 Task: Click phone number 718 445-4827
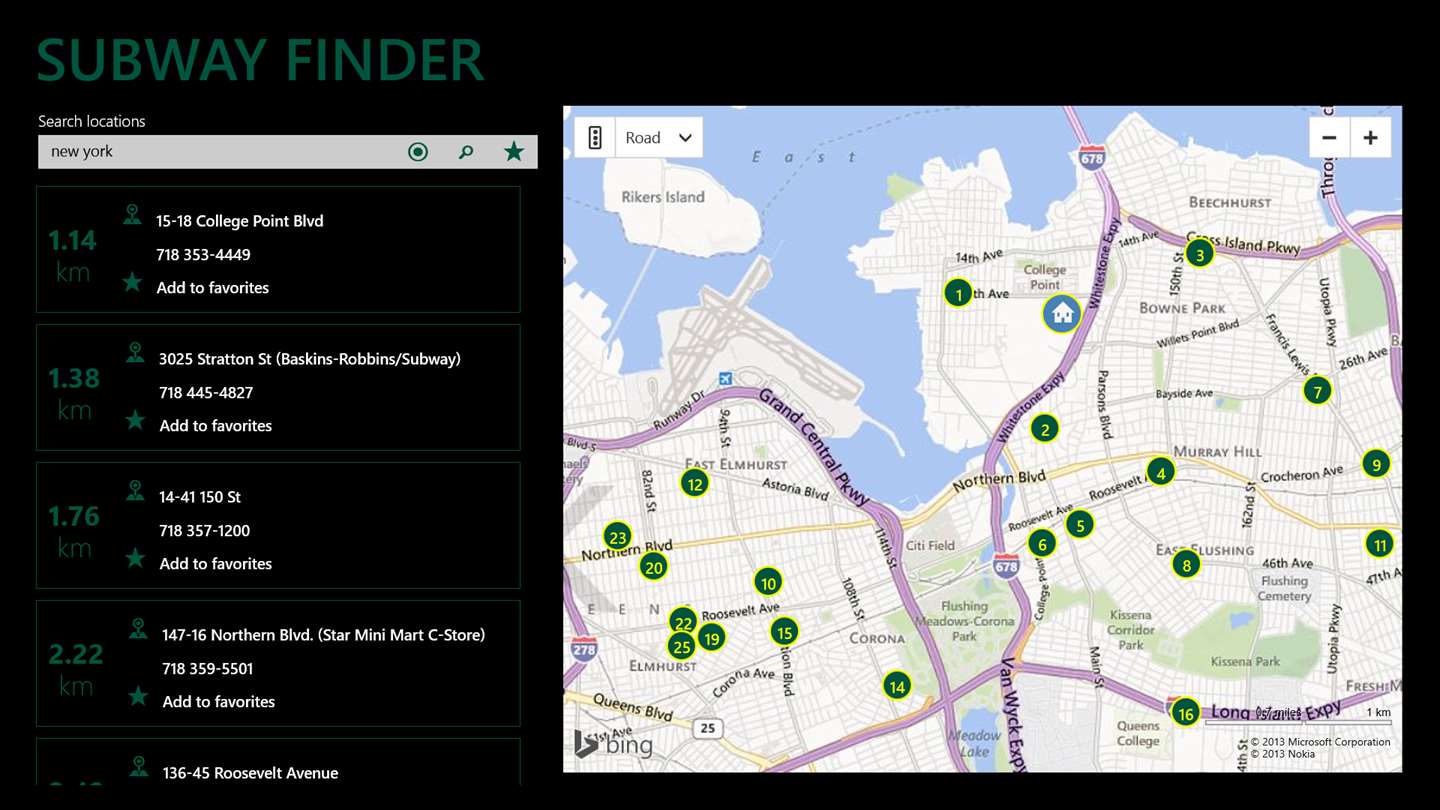coord(206,393)
